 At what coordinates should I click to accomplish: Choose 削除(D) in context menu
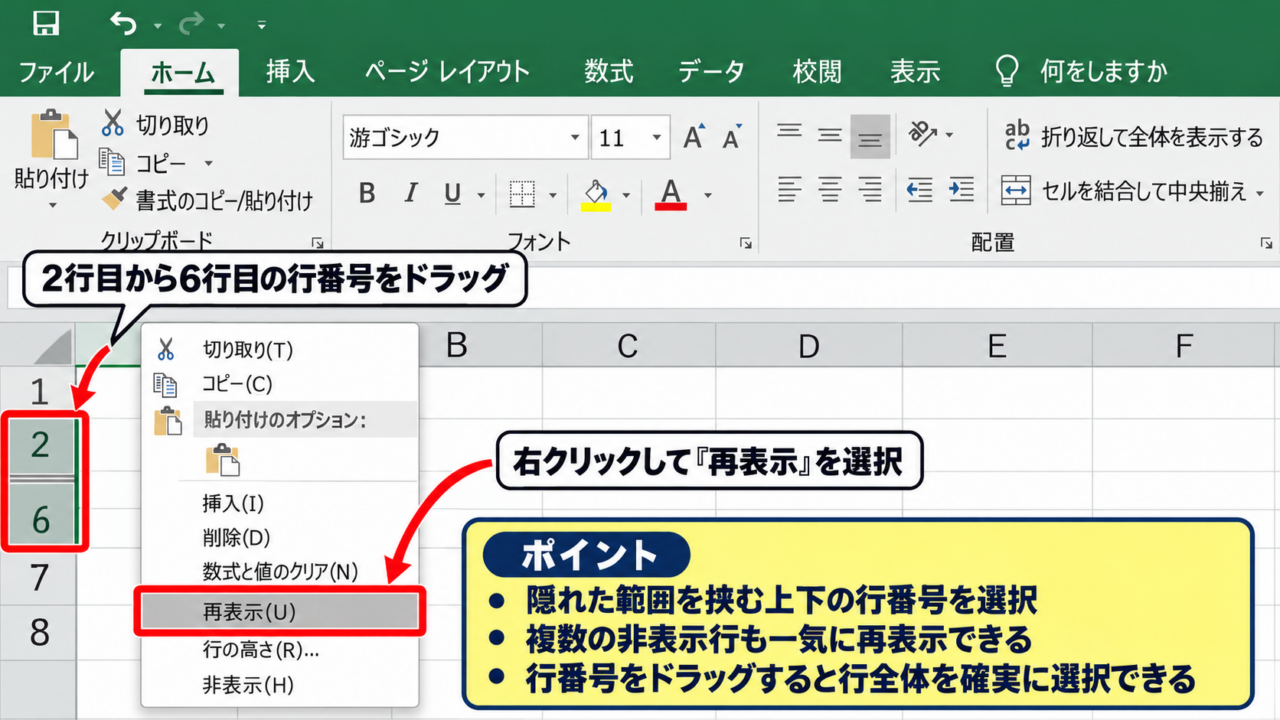(x=280, y=538)
